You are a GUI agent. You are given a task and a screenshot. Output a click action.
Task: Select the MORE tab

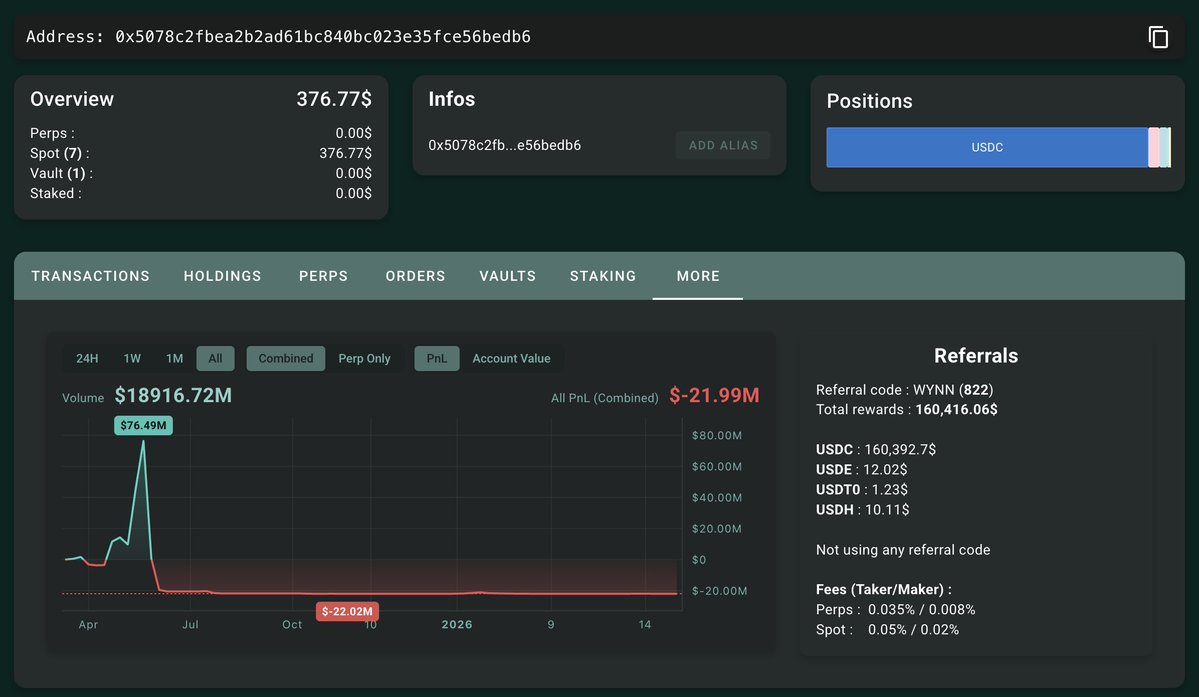pyautogui.click(x=698, y=276)
